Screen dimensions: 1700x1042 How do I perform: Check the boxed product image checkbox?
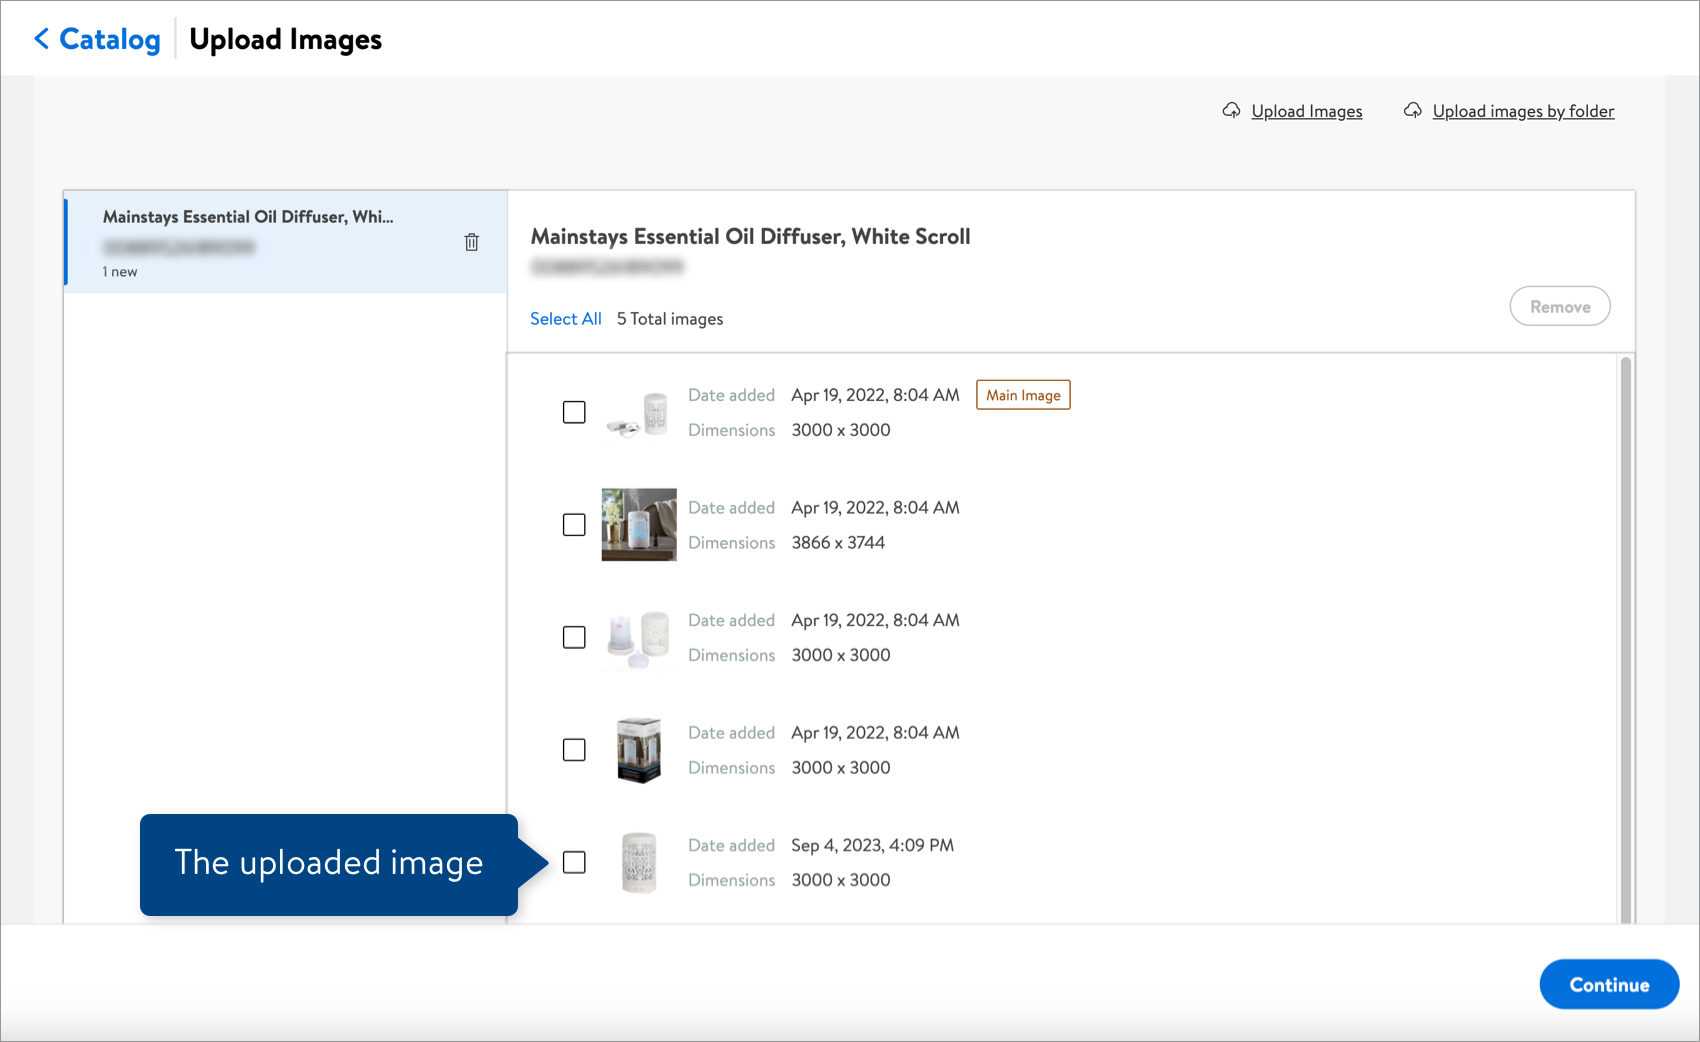point(574,749)
